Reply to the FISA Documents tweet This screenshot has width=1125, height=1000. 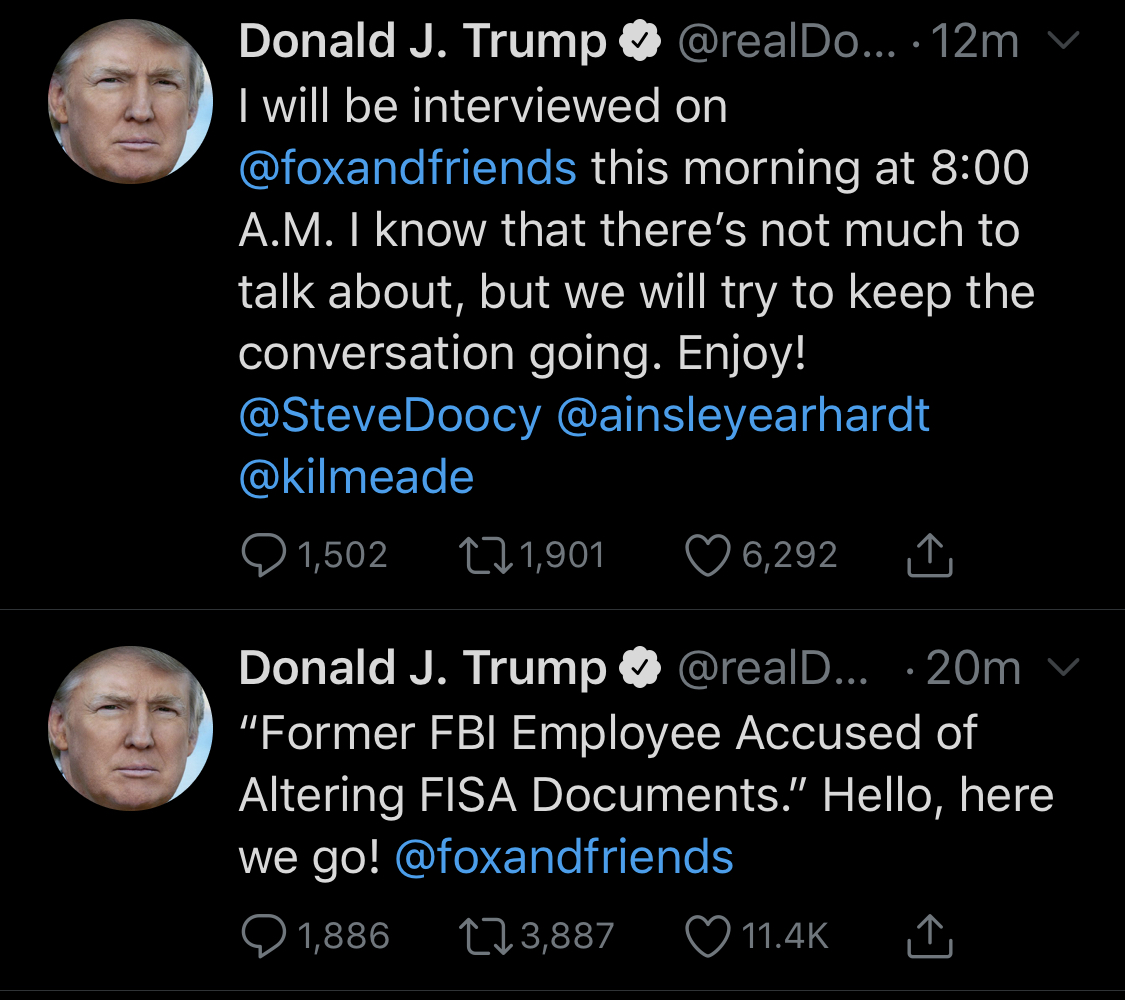[x=264, y=935]
